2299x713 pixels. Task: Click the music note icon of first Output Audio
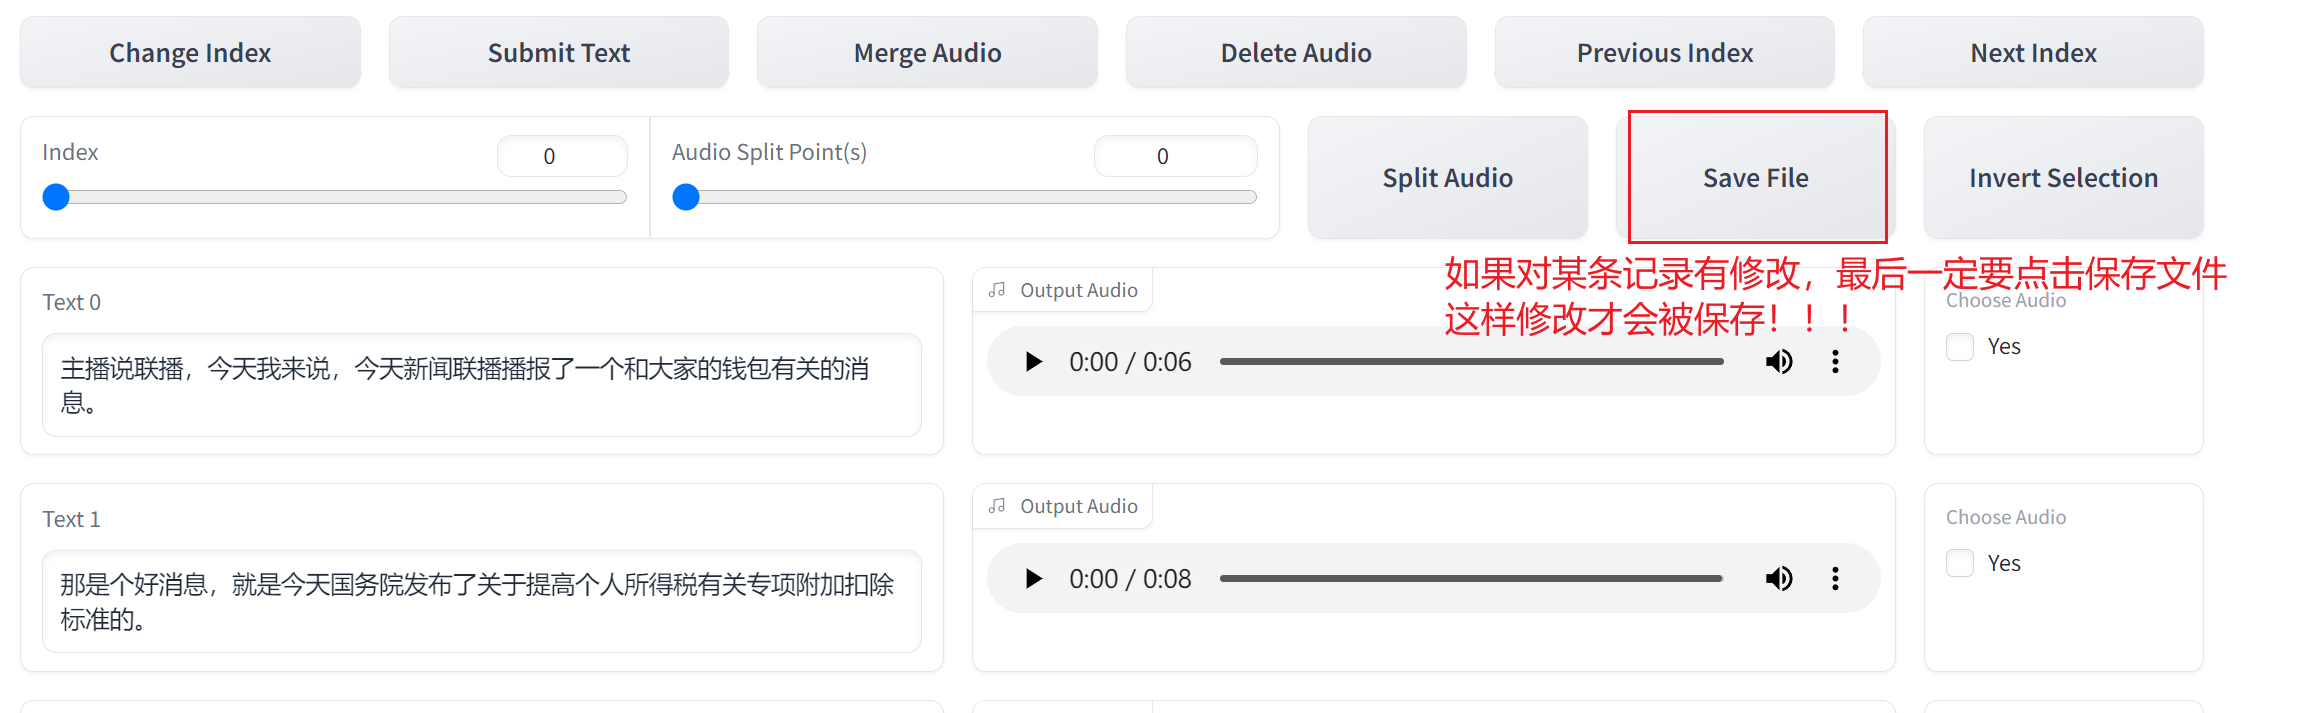click(x=997, y=290)
